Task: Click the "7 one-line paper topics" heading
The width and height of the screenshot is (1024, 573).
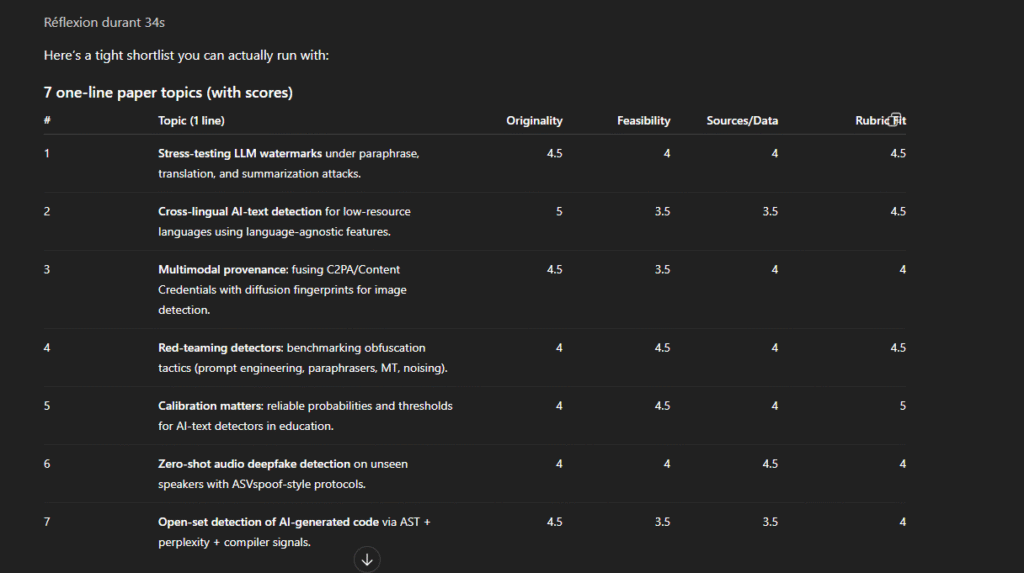Action: pyautogui.click(x=168, y=93)
